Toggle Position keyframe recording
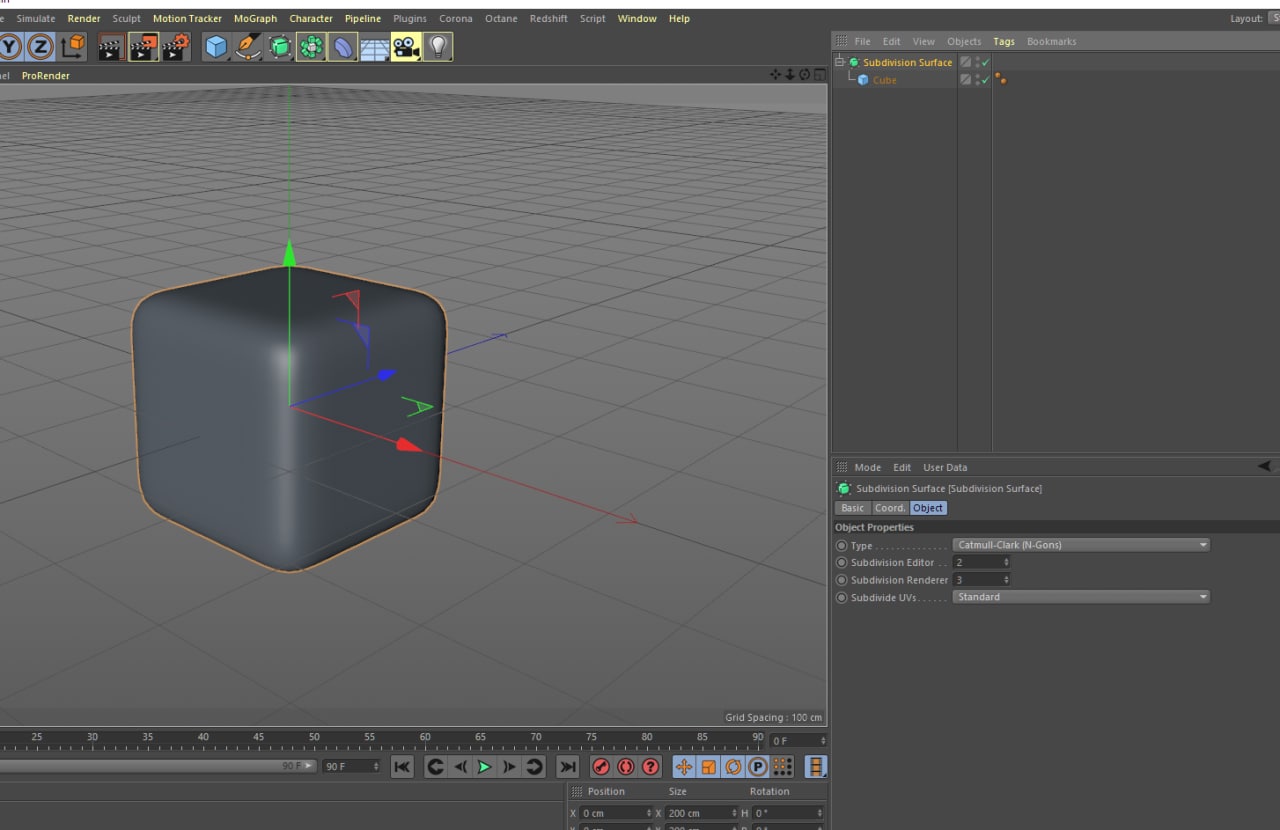Viewport: 1280px width, 830px height. pyautogui.click(x=684, y=767)
